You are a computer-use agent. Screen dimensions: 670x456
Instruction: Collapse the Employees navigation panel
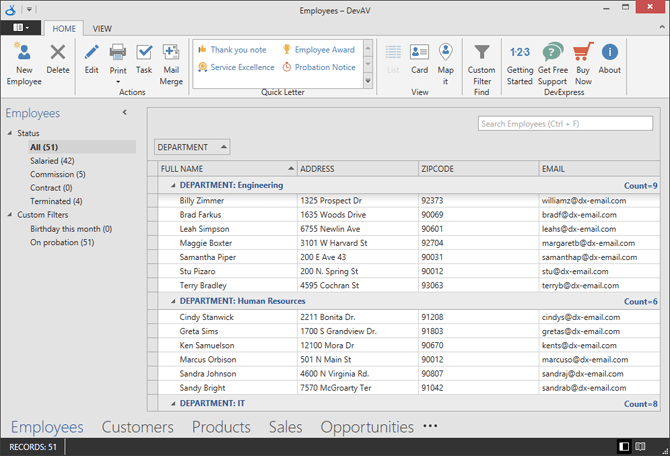[124, 113]
